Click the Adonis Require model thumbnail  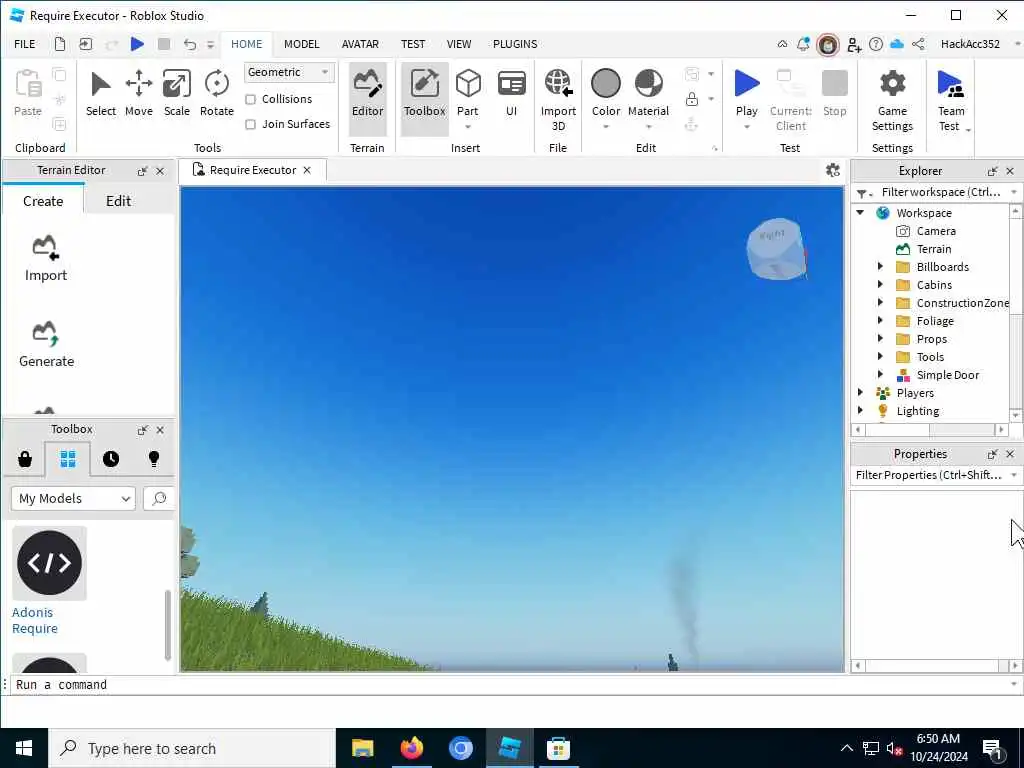coord(49,563)
